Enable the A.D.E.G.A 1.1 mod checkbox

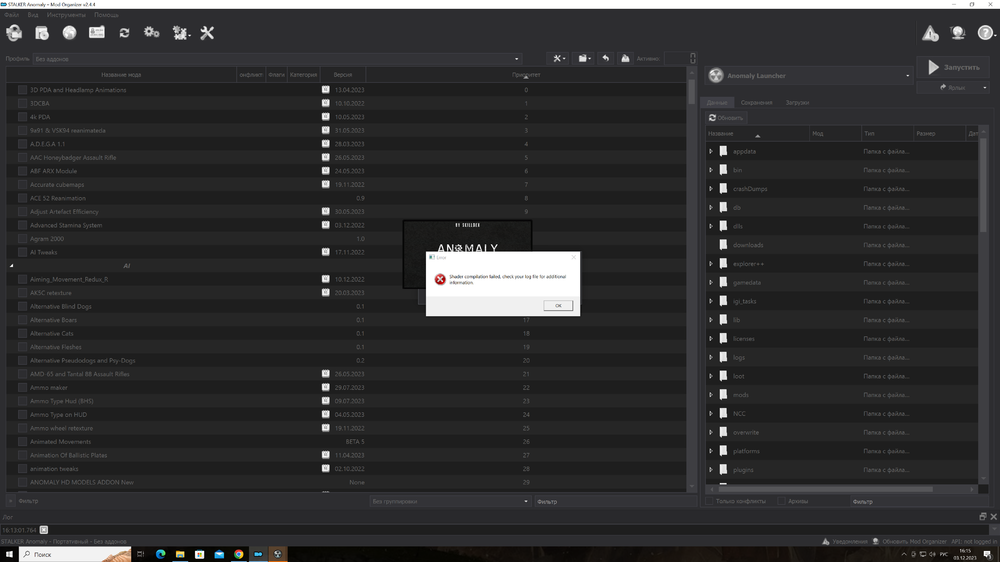22,144
